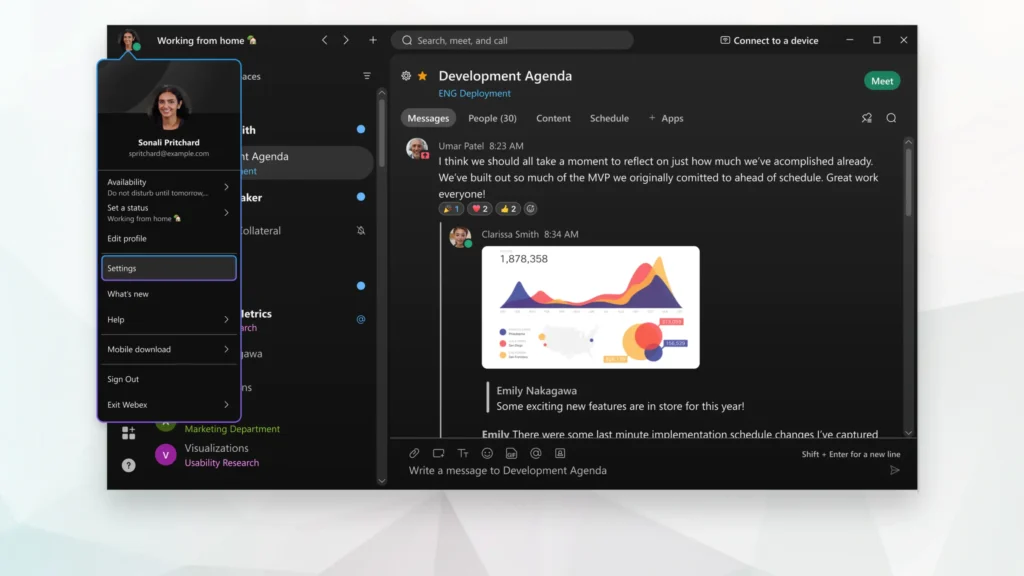Switch to the People (30) tab
Screen dimensions: 1024x576
[x=492, y=117]
